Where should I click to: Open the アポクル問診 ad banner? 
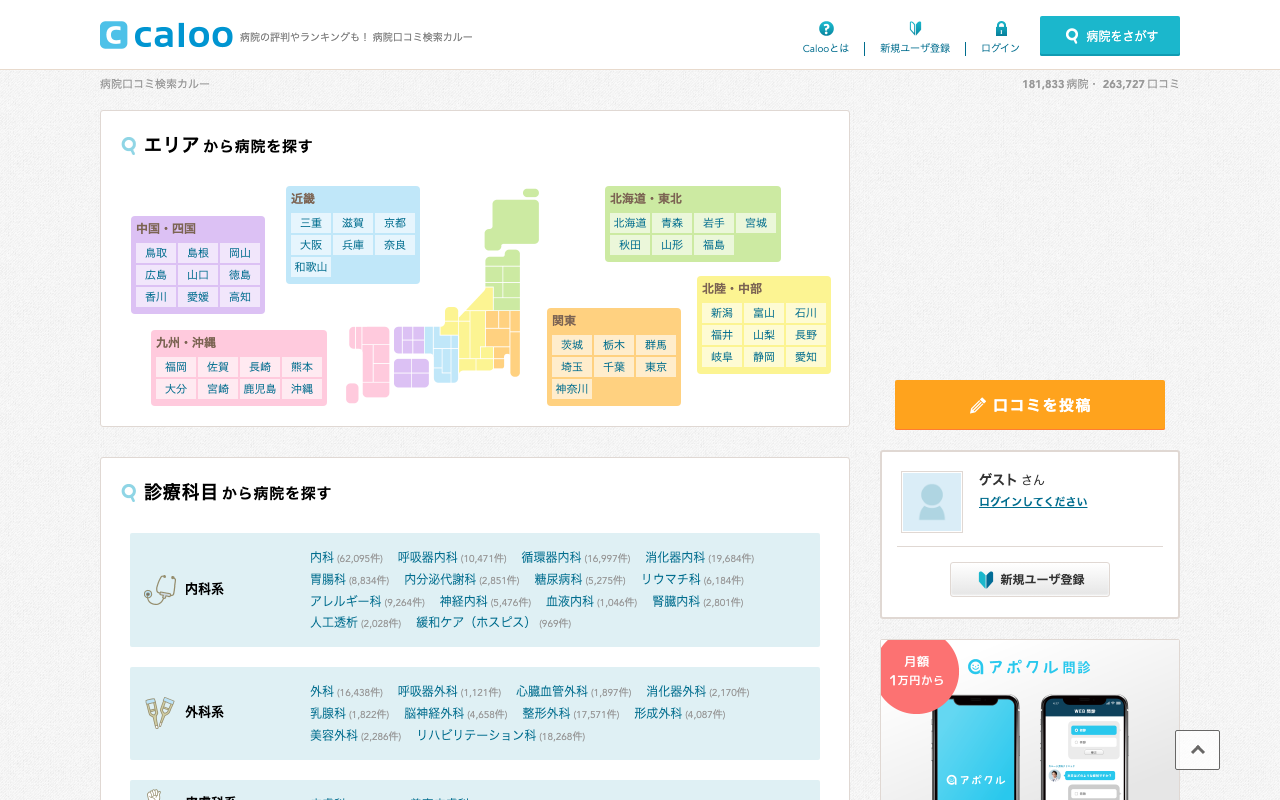pyautogui.click(x=1030, y=720)
